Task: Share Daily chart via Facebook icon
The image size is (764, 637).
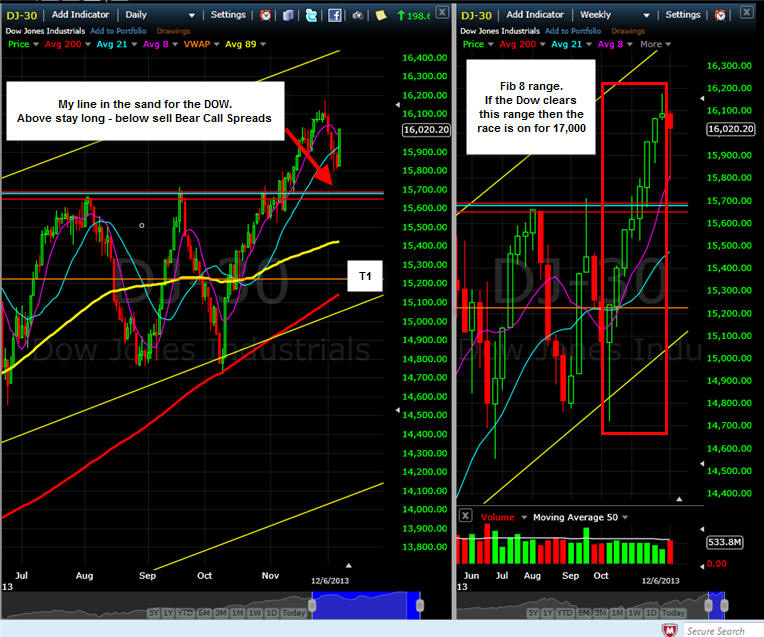Action: 335,15
